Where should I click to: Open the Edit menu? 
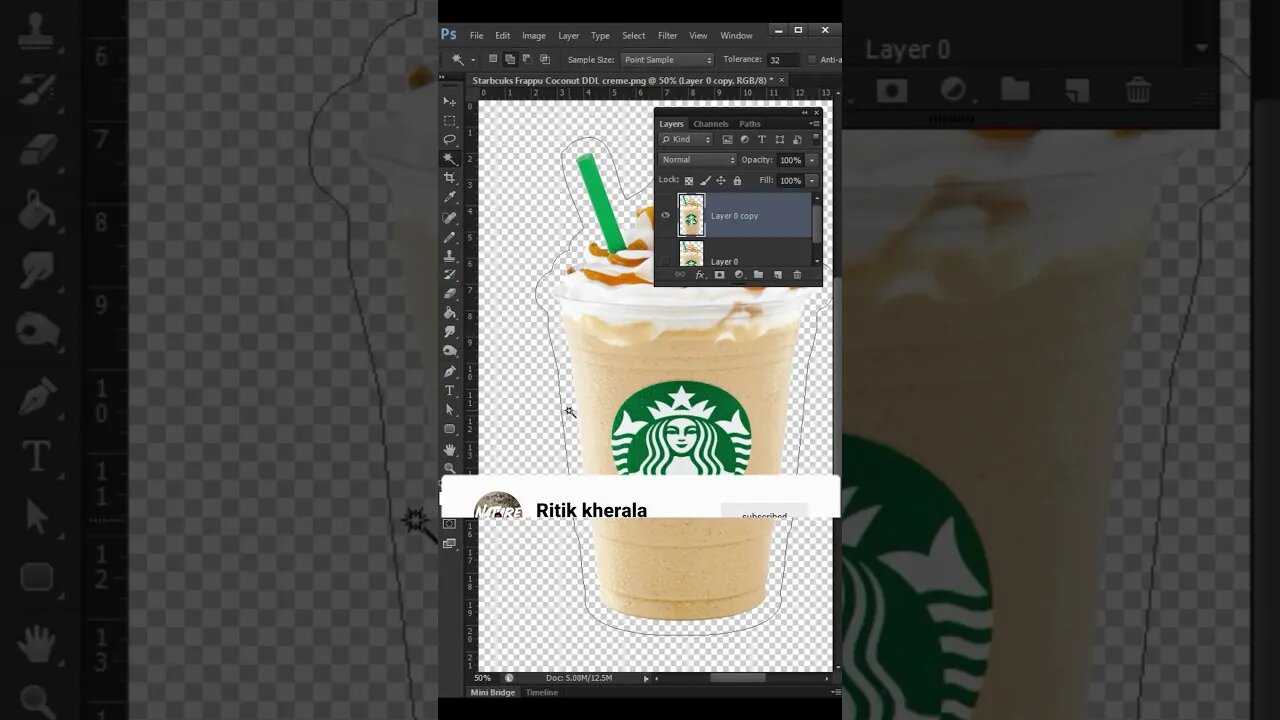click(x=502, y=35)
